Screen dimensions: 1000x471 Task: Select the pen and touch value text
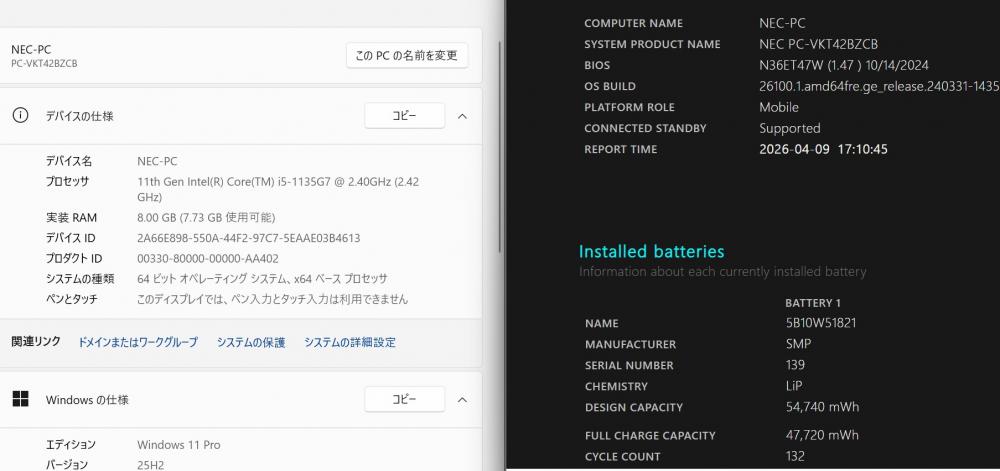pyautogui.click(x=272, y=299)
